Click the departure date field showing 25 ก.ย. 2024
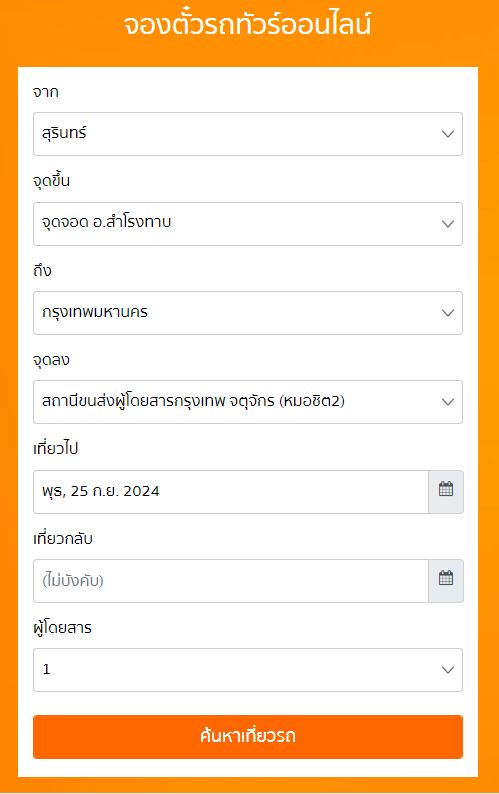Screen dimensions: 499x794 click(231, 492)
